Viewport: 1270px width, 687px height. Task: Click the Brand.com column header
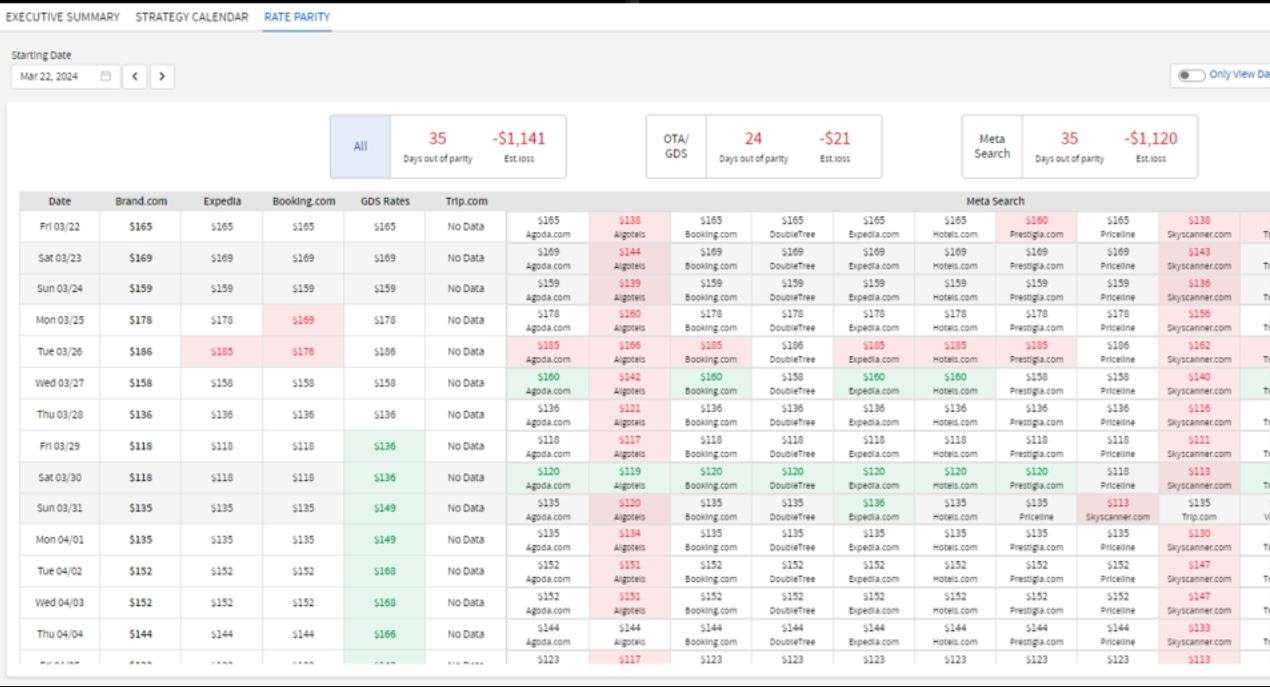pyautogui.click(x=140, y=201)
